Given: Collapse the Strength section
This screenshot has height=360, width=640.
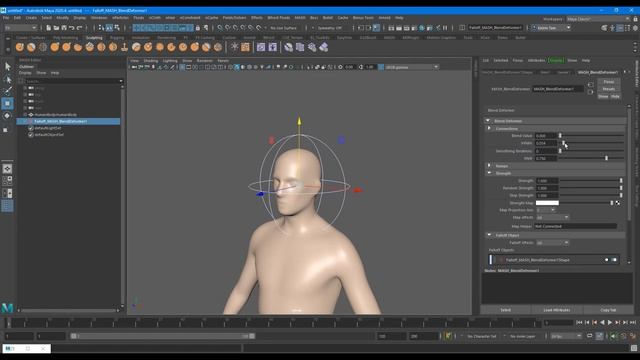Looking at the screenshot, I should pyautogui.click(x=489, y=173).
